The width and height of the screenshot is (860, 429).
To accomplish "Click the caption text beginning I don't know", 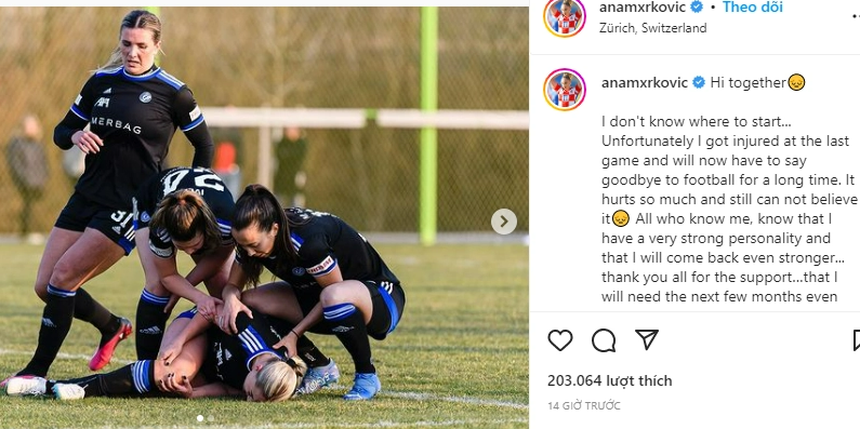I will coord(728,208).
